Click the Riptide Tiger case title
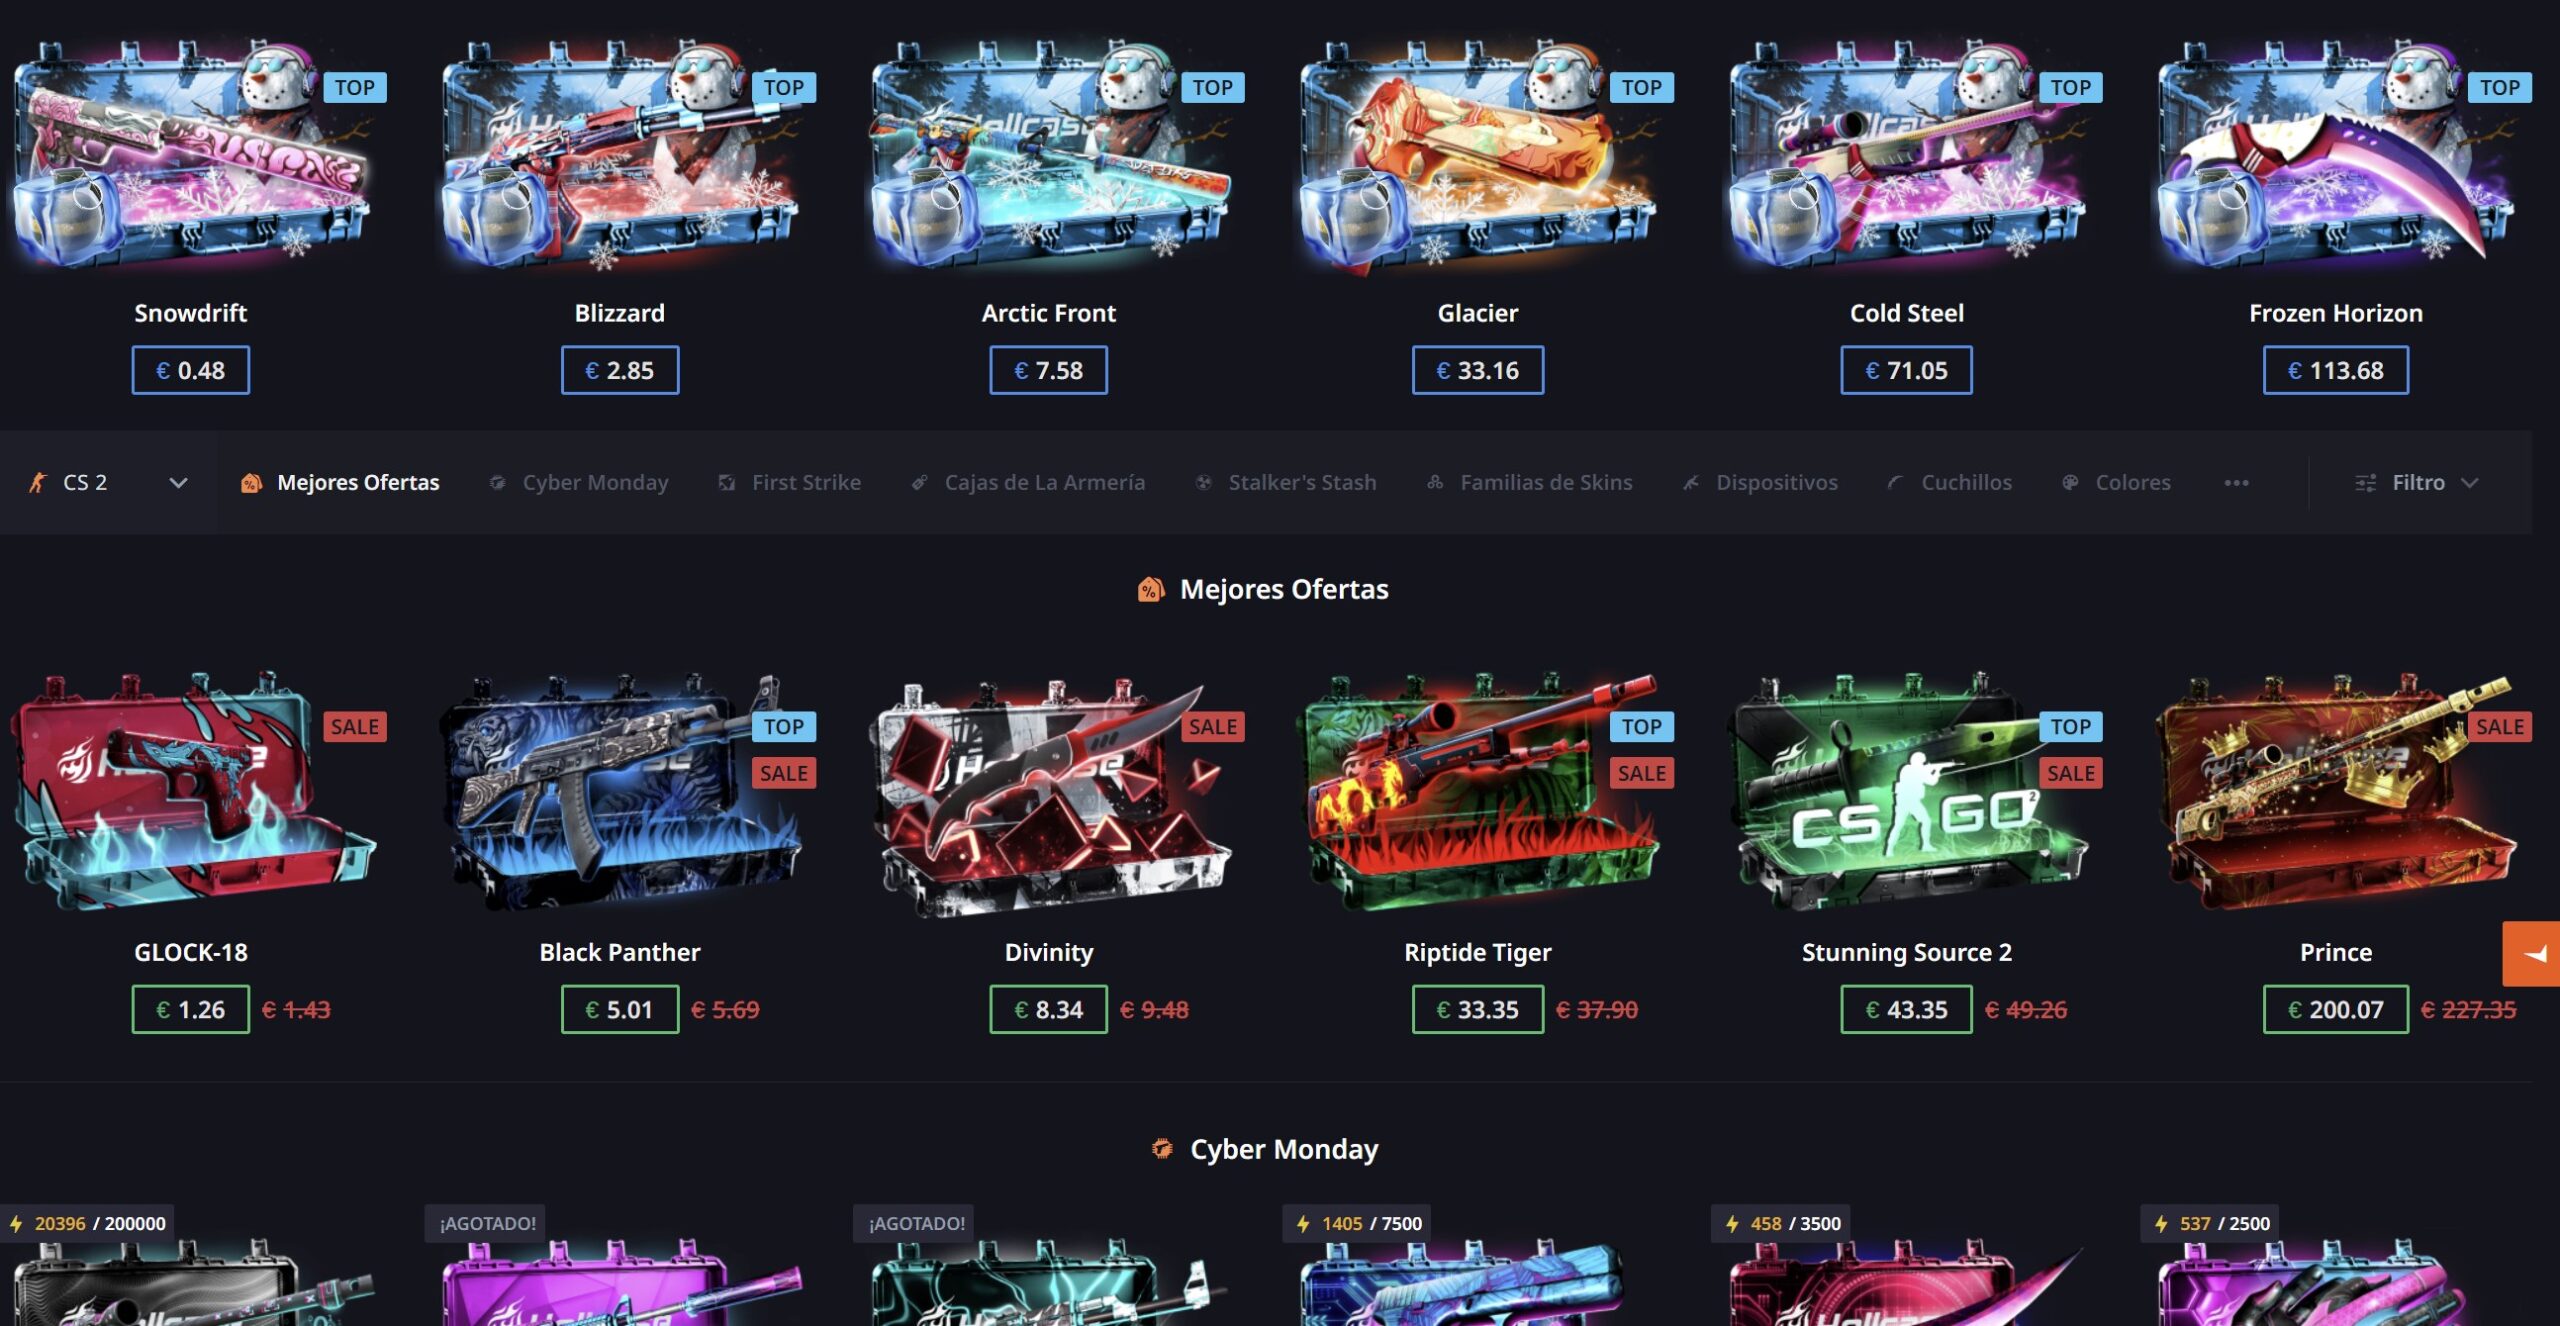Viewport: 2560px width, 1326px height. pos(1478,952)
